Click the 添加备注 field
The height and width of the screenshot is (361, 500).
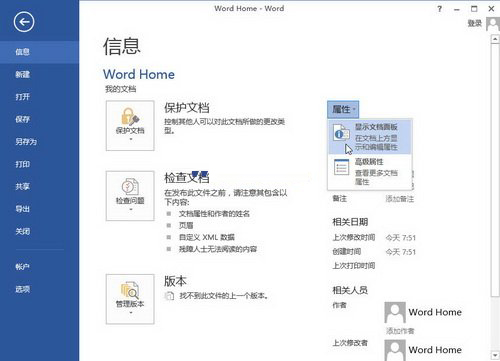pos(400,199)
